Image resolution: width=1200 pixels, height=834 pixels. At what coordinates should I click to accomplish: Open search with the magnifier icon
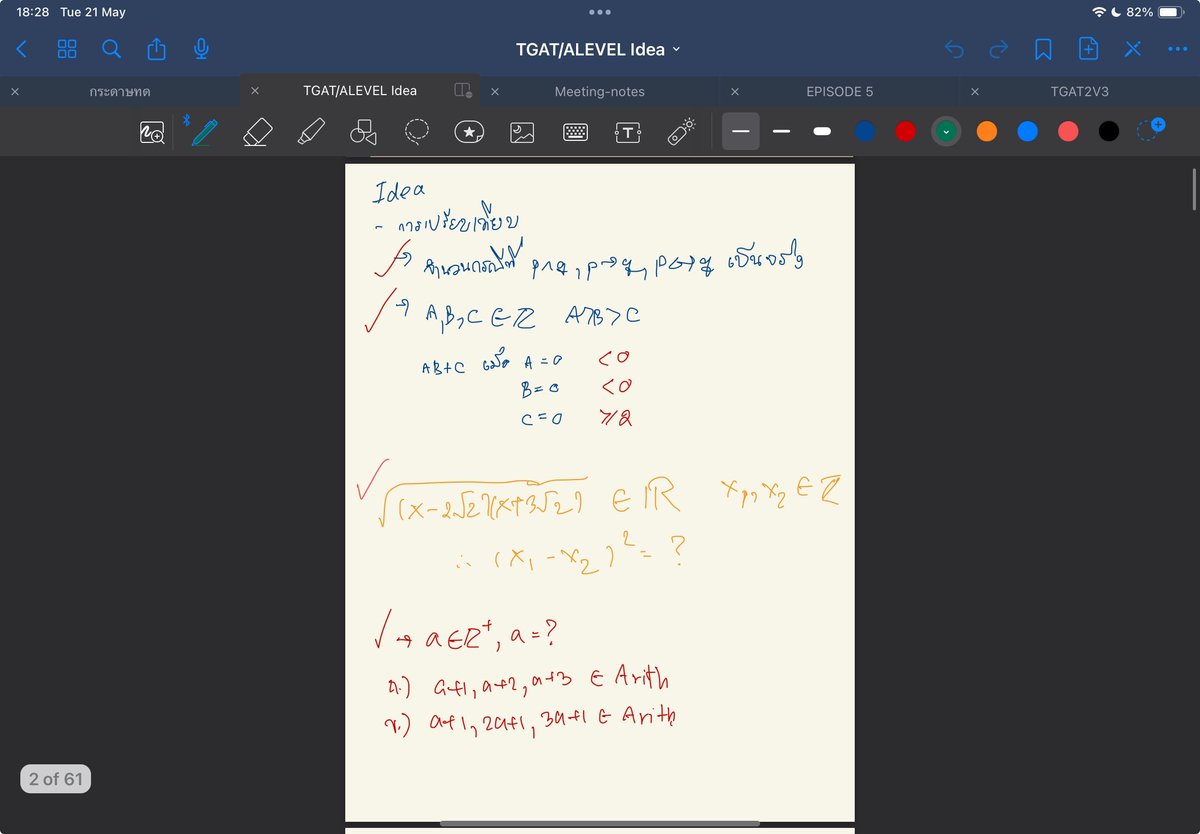tap(112, 49)
